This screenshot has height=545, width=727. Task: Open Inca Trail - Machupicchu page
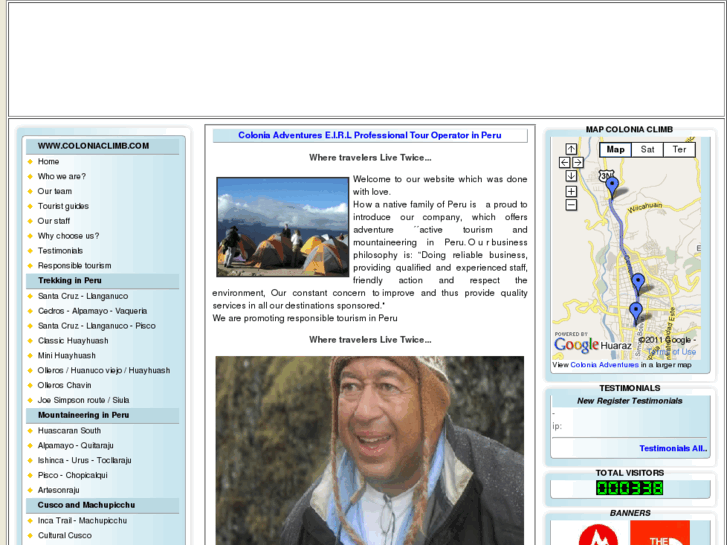pyautogui.click(x=82, y=520)
